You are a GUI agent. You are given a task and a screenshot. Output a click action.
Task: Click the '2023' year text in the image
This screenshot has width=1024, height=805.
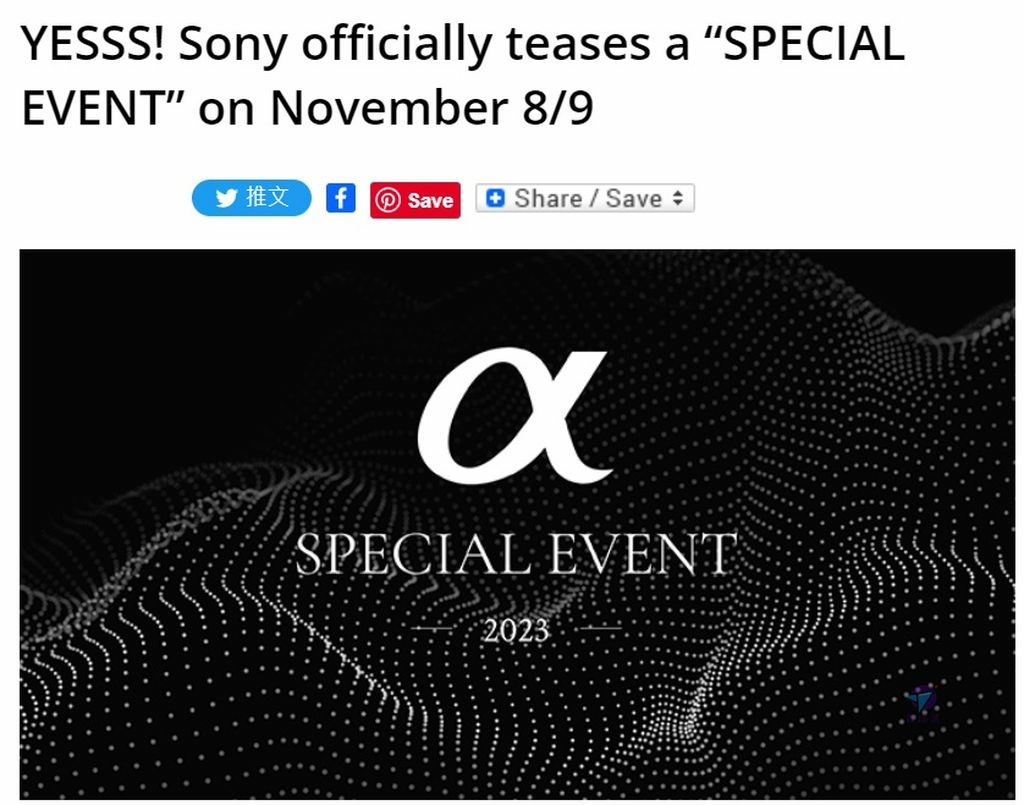[516, 631]
